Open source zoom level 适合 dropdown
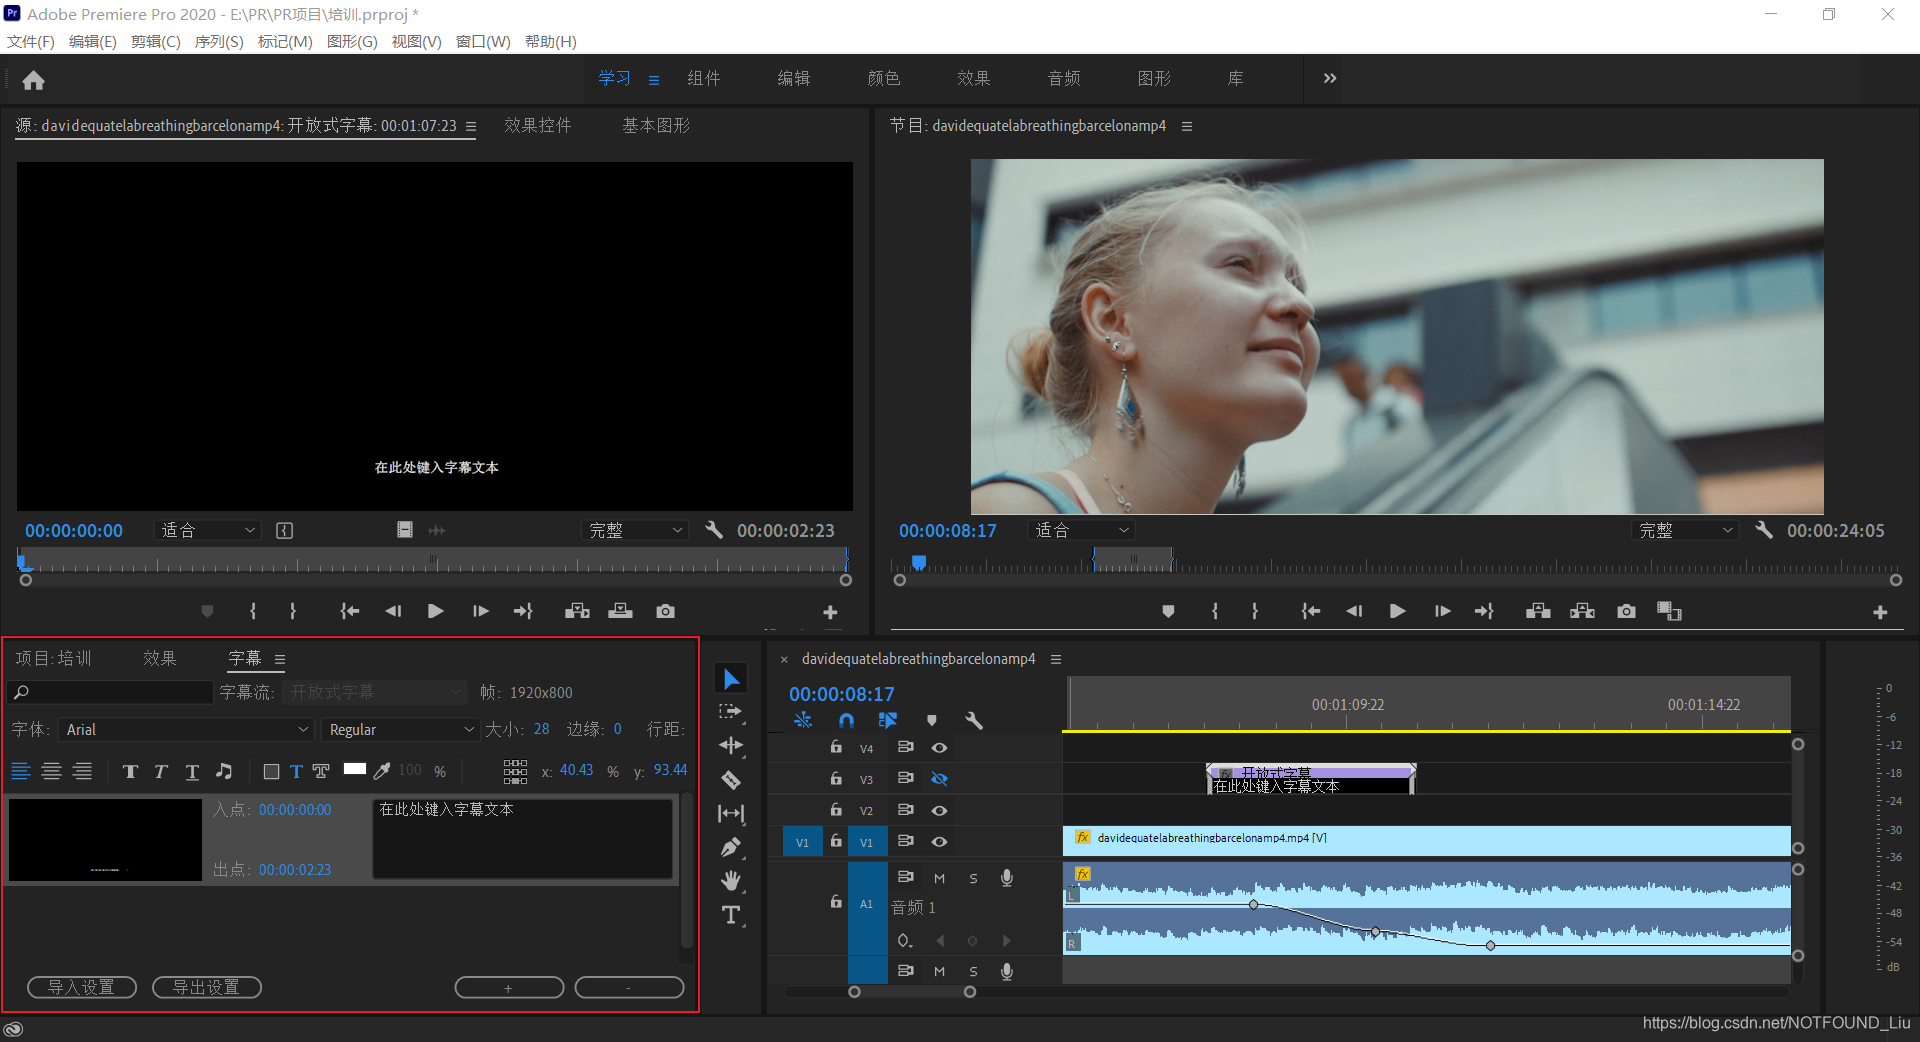The height and width of the screenshot is (1042, 1920). (x=207, y=530)
